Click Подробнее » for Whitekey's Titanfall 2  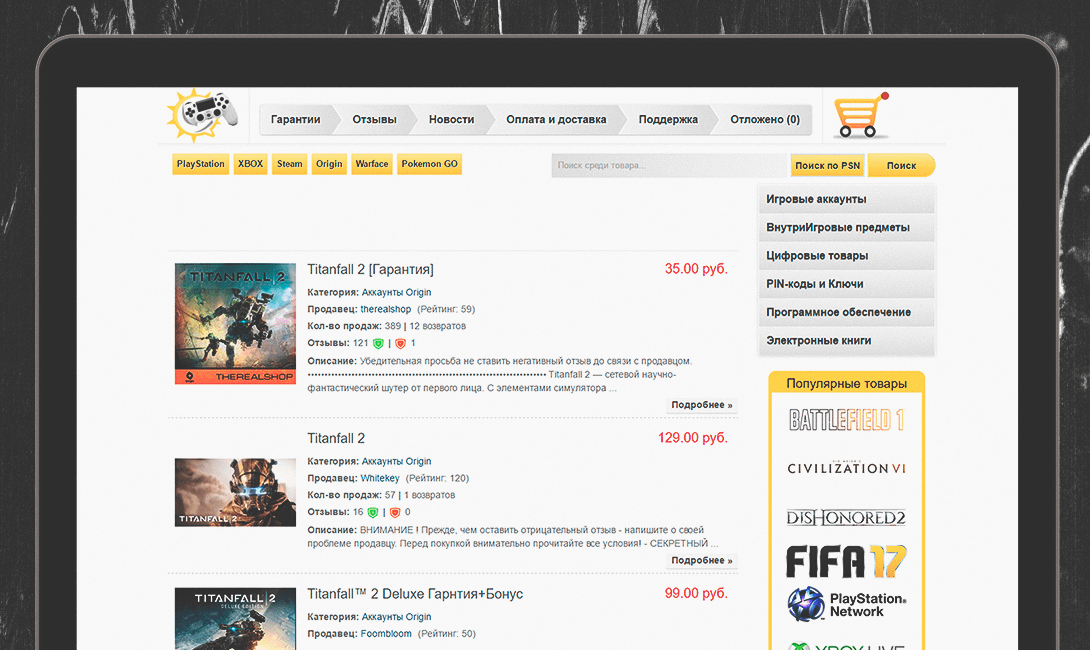click(701, 560)
